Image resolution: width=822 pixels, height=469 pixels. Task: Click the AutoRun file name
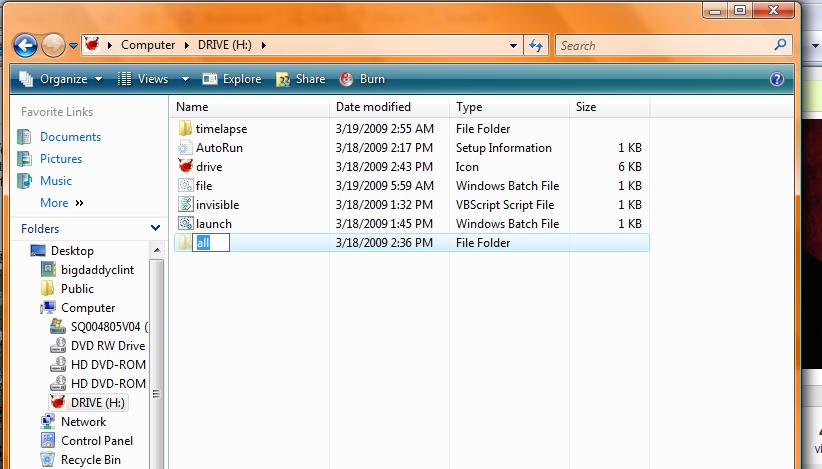click(219, 148)
